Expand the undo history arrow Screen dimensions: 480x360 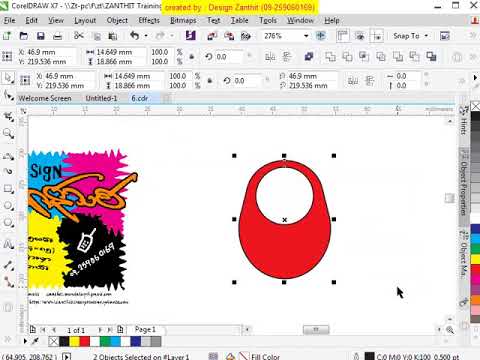146,36
